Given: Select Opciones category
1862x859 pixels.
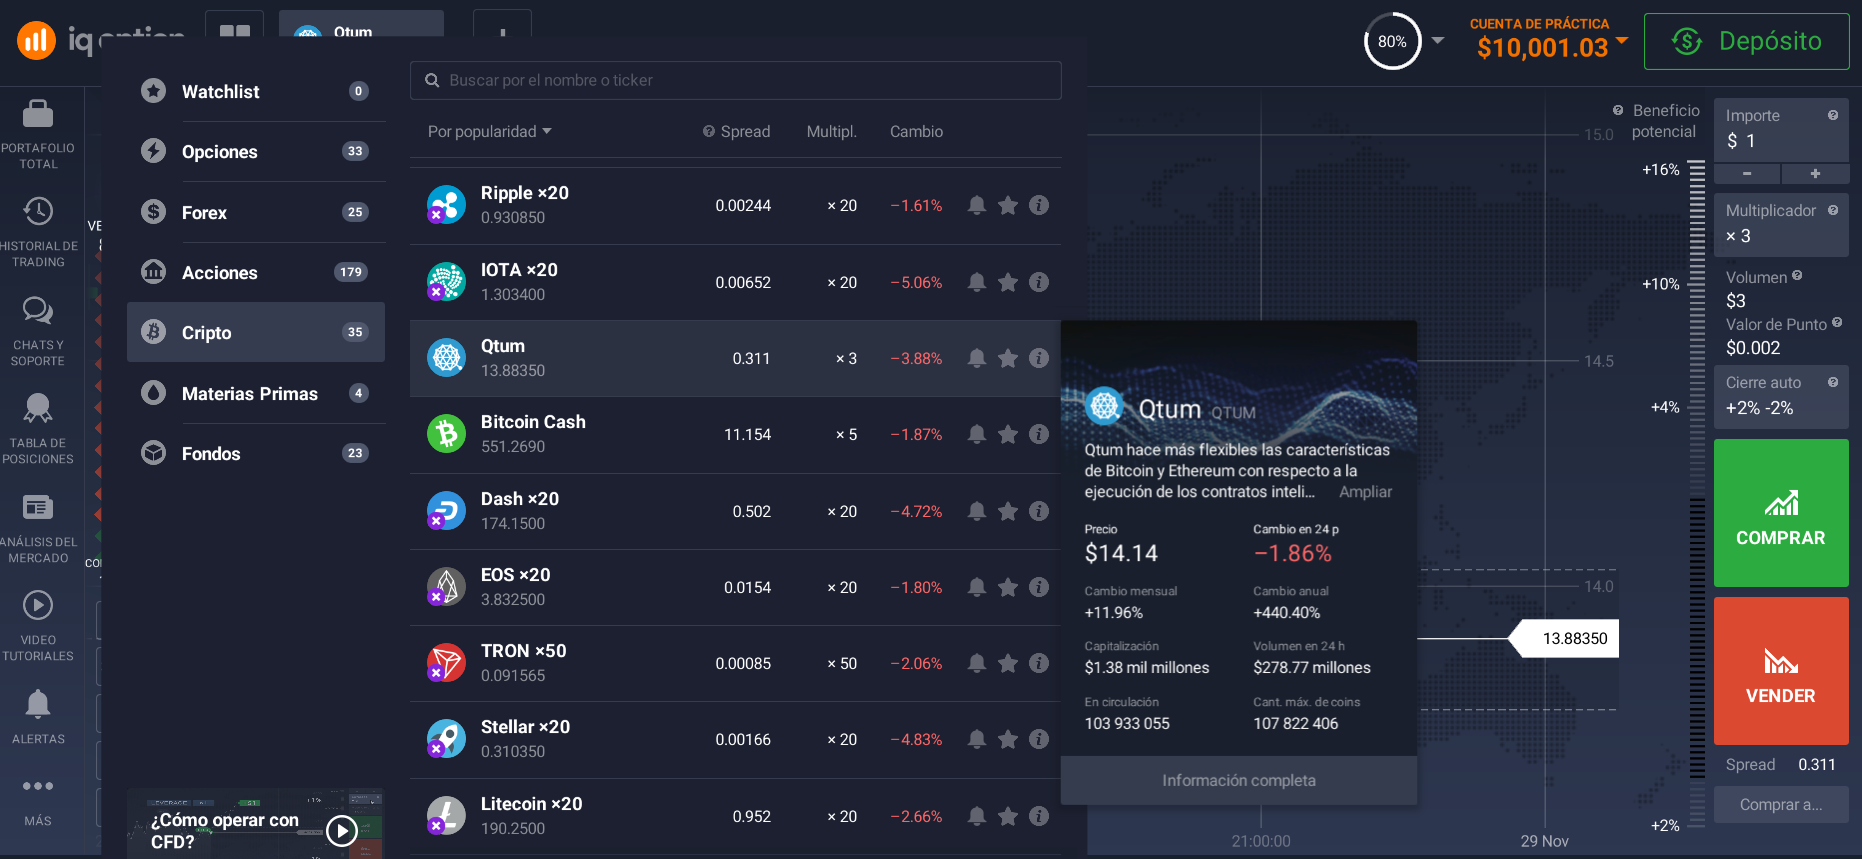Looking at the screenshot, I should point(256,152).
